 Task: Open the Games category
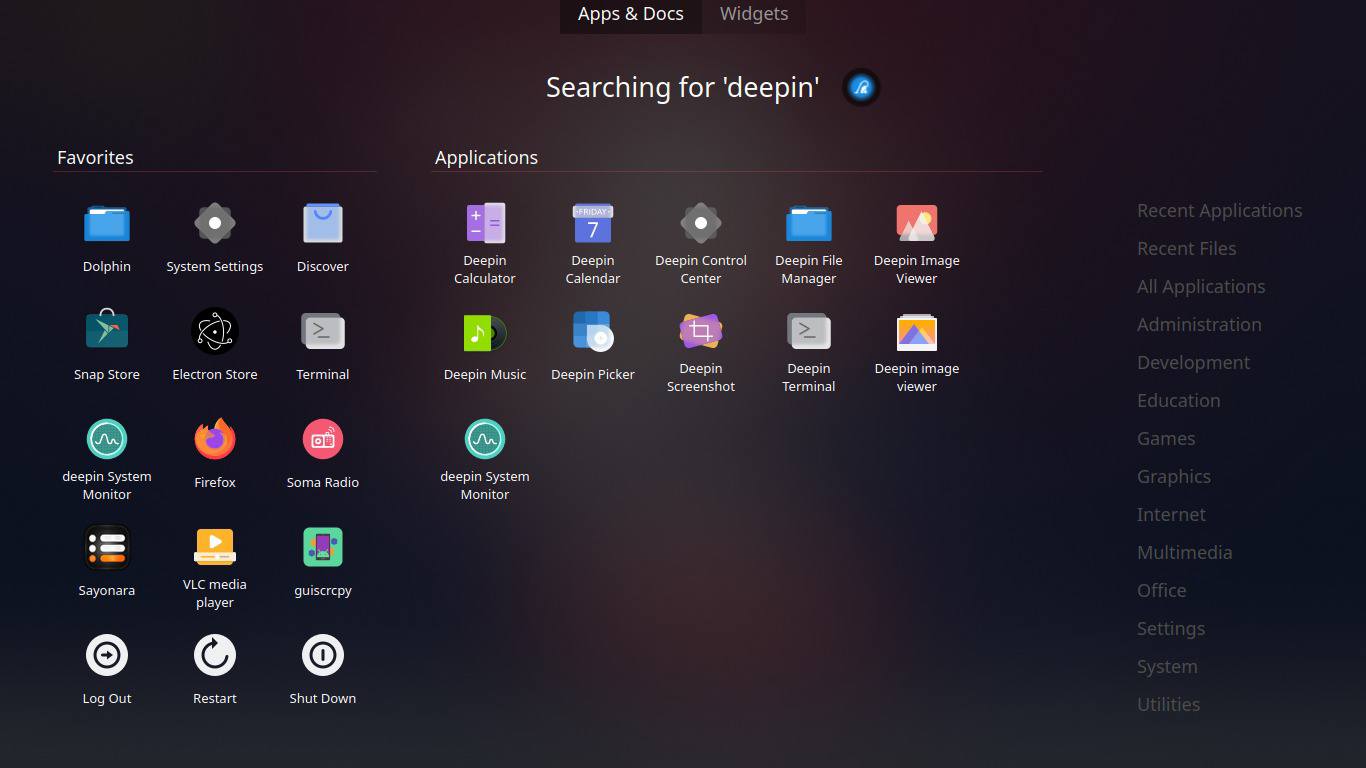[x=1166, y=438]
